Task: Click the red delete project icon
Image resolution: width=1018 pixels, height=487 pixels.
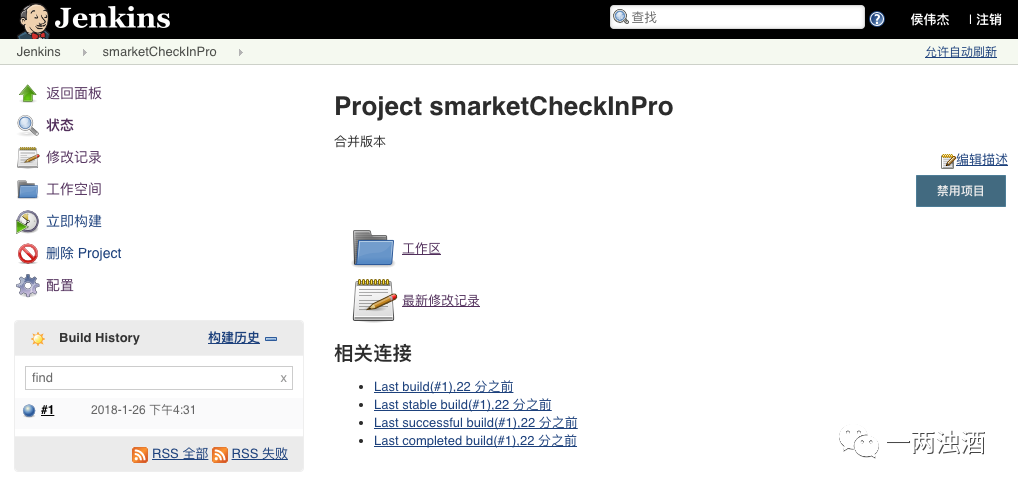Action: point(28,253)
